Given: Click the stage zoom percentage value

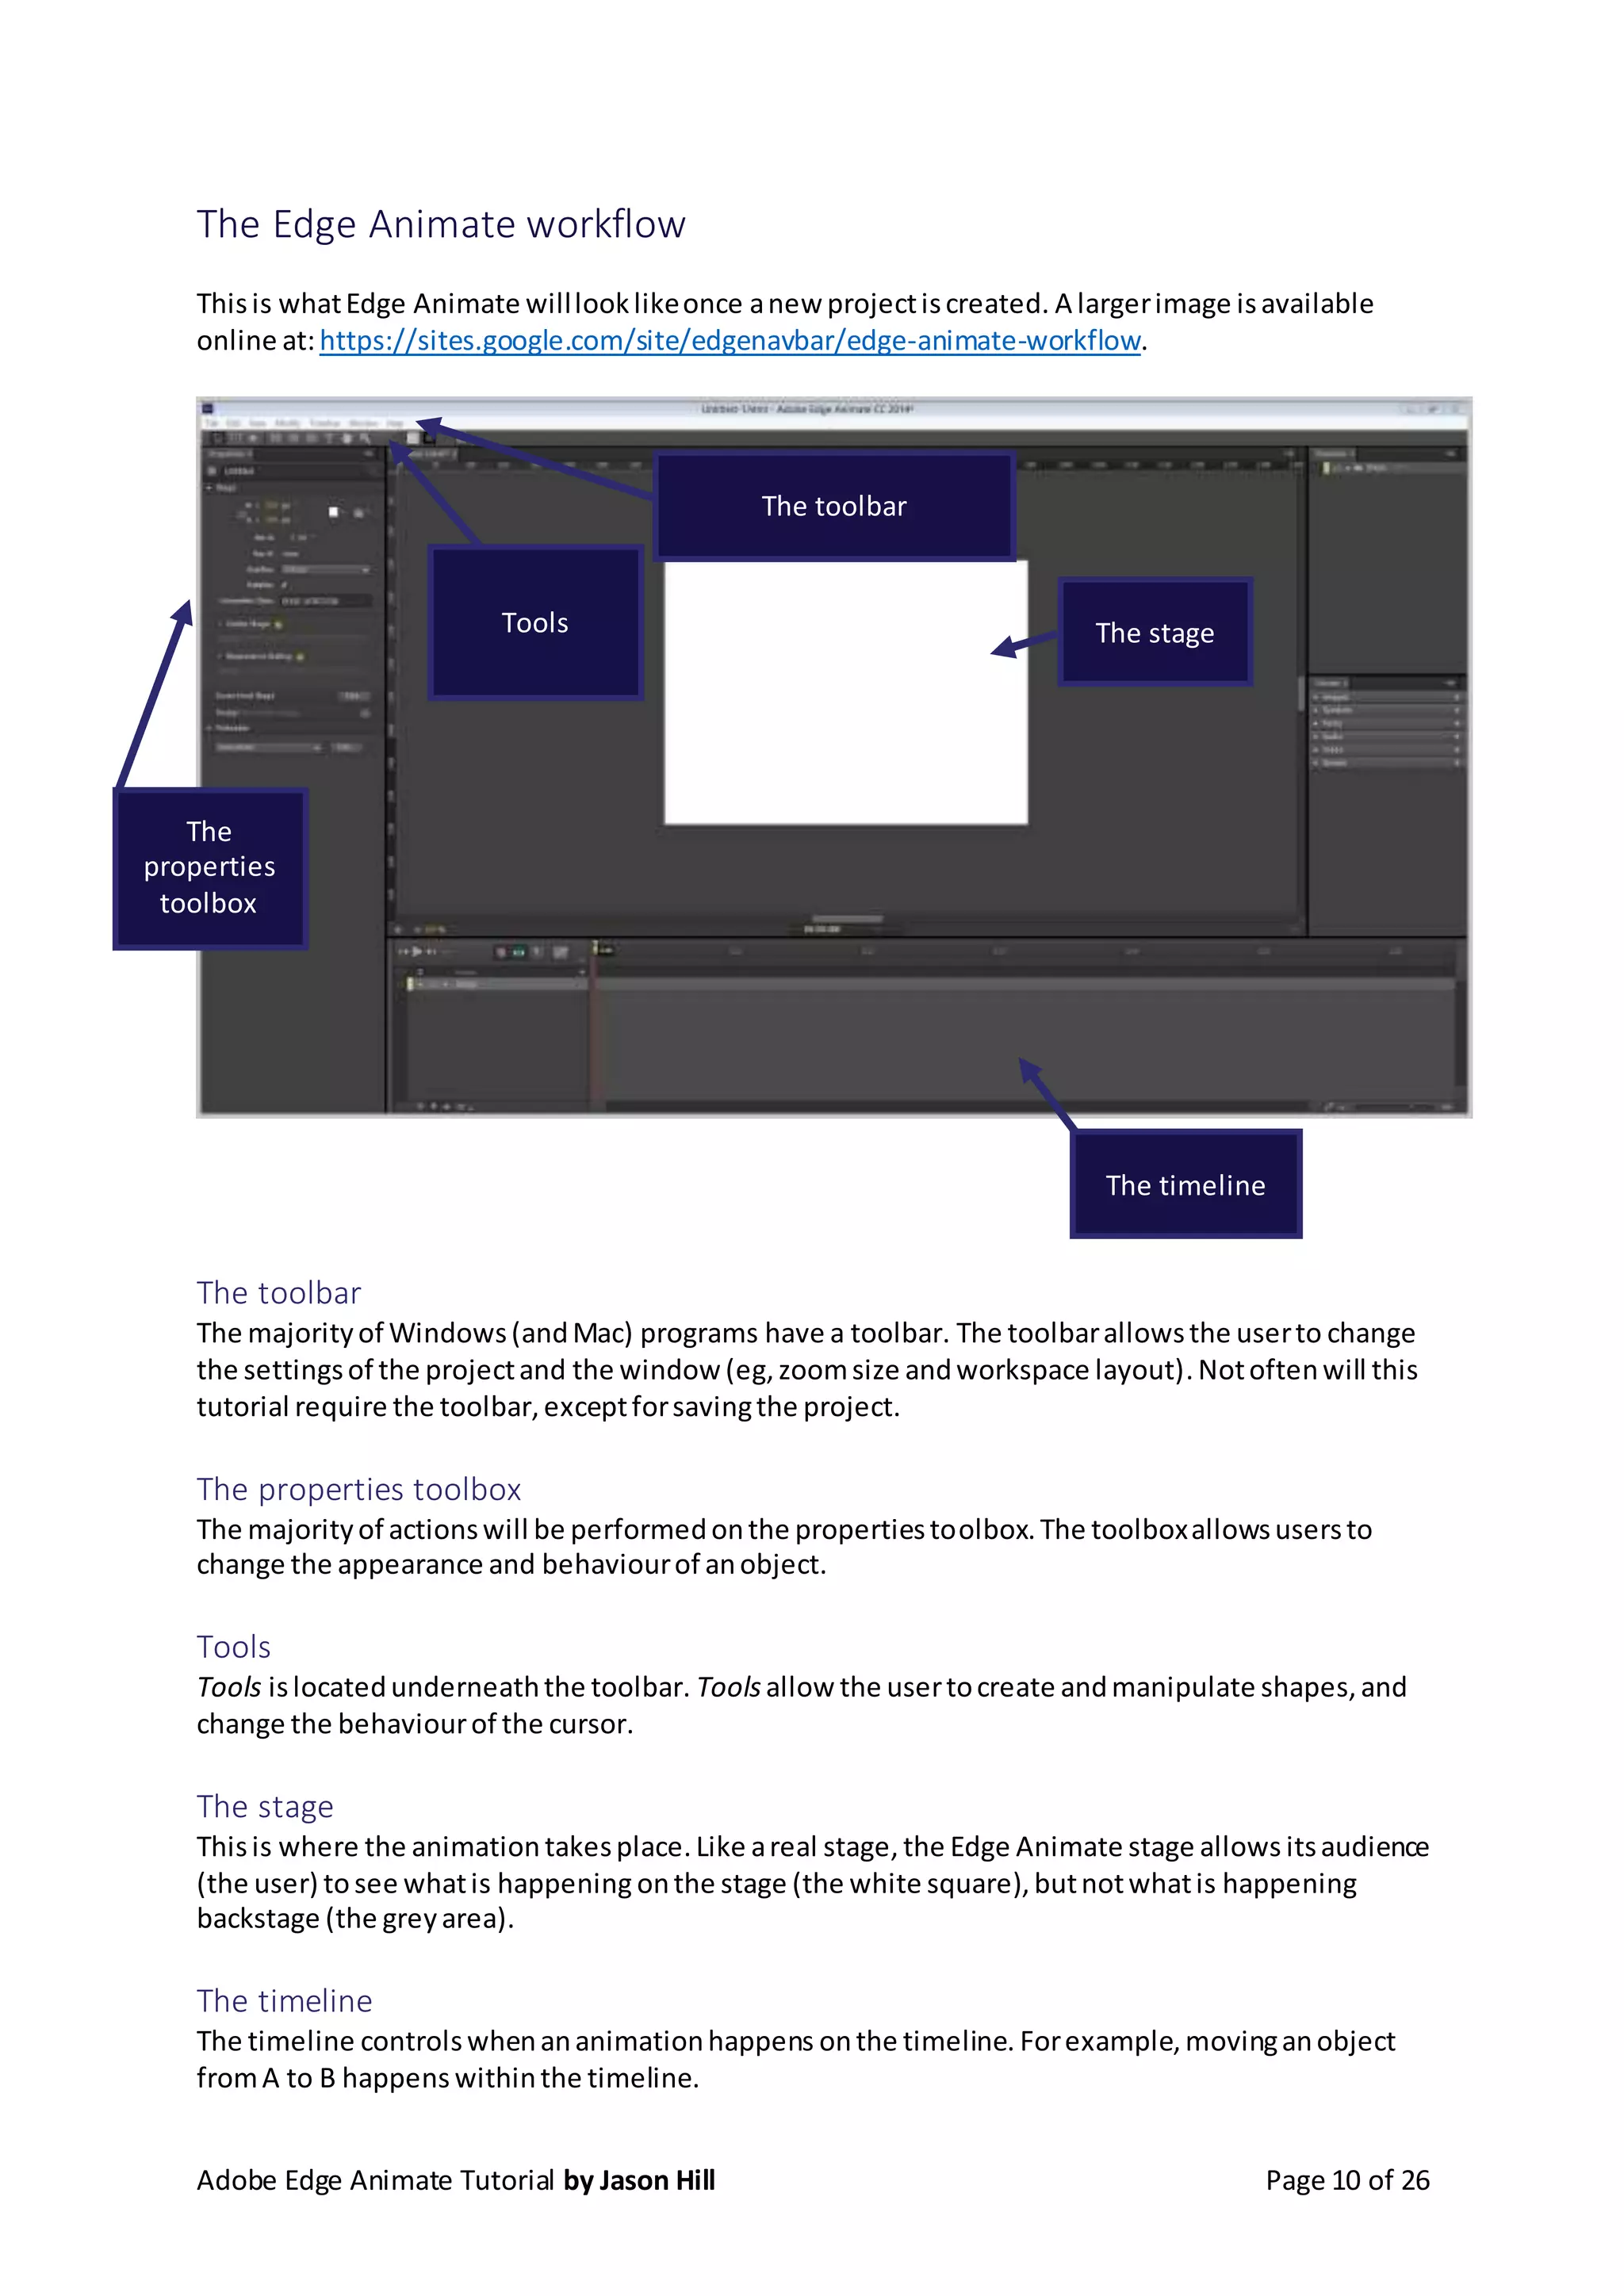Looking at the screenshot, I should pyautogui.click(x=436, y=930).
